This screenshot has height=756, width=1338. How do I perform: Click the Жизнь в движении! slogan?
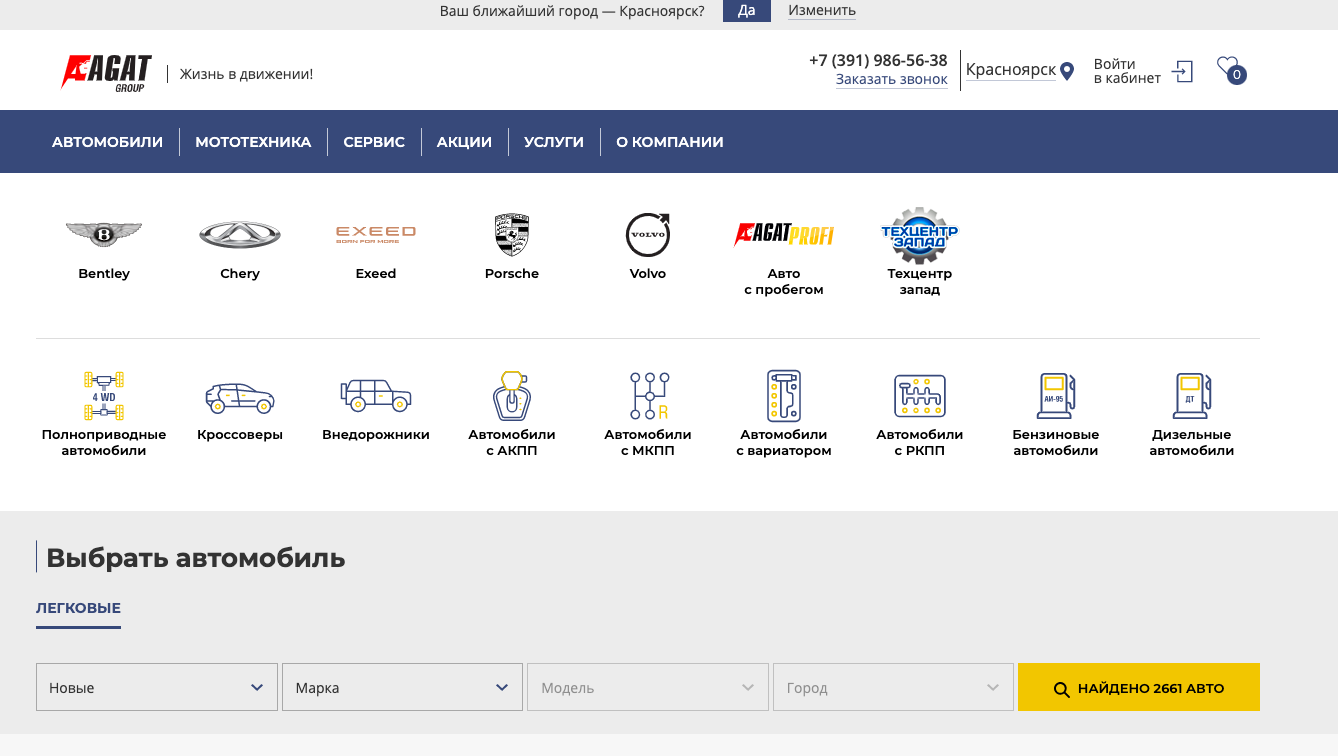(246, 74)
